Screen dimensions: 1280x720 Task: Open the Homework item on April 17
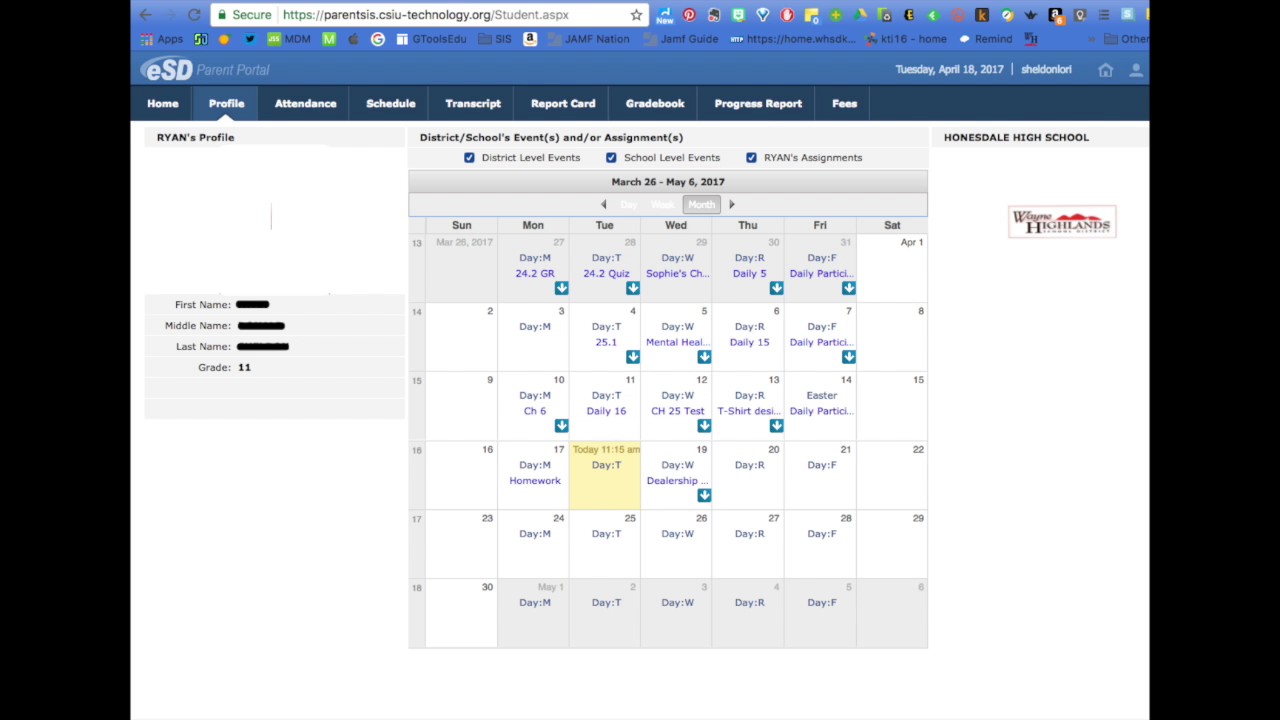pyautogui.click(x=535, y=481)
